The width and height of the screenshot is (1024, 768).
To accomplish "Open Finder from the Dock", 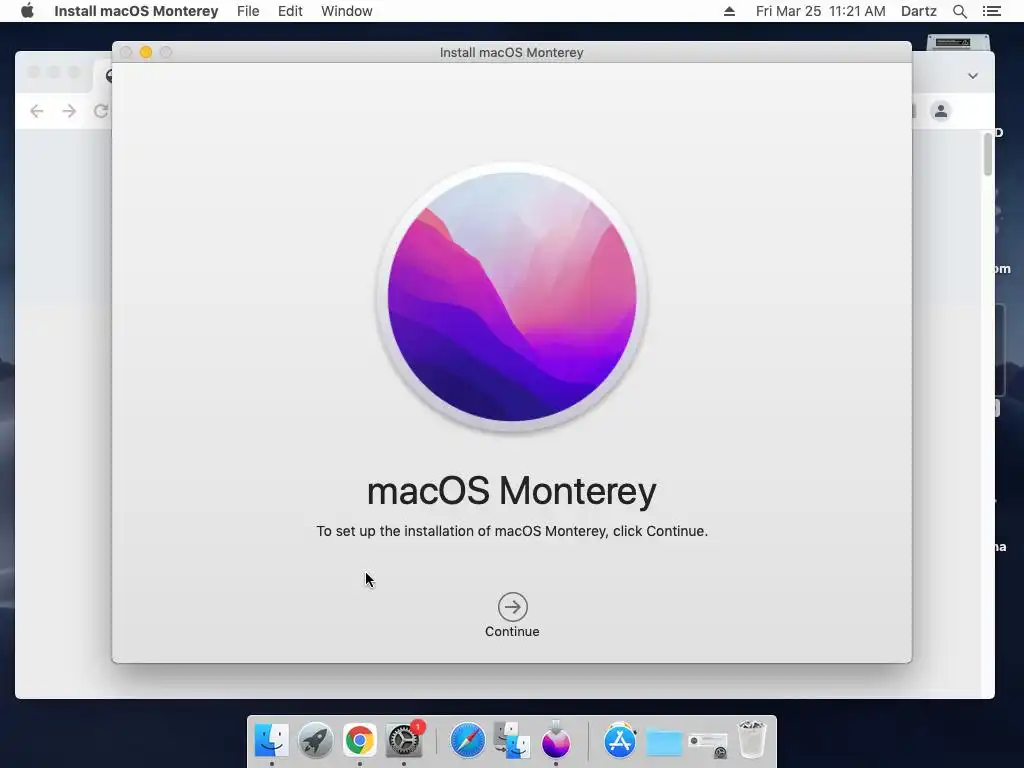I will (x=272, y=741).
